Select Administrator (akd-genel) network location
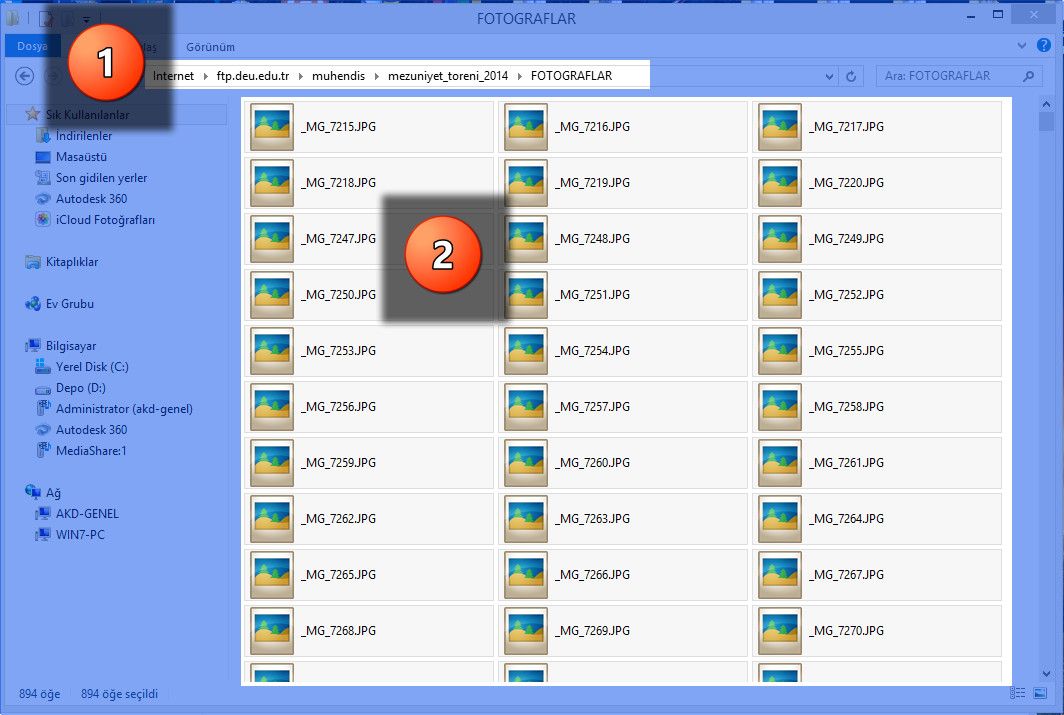 (x=124, y=409)
